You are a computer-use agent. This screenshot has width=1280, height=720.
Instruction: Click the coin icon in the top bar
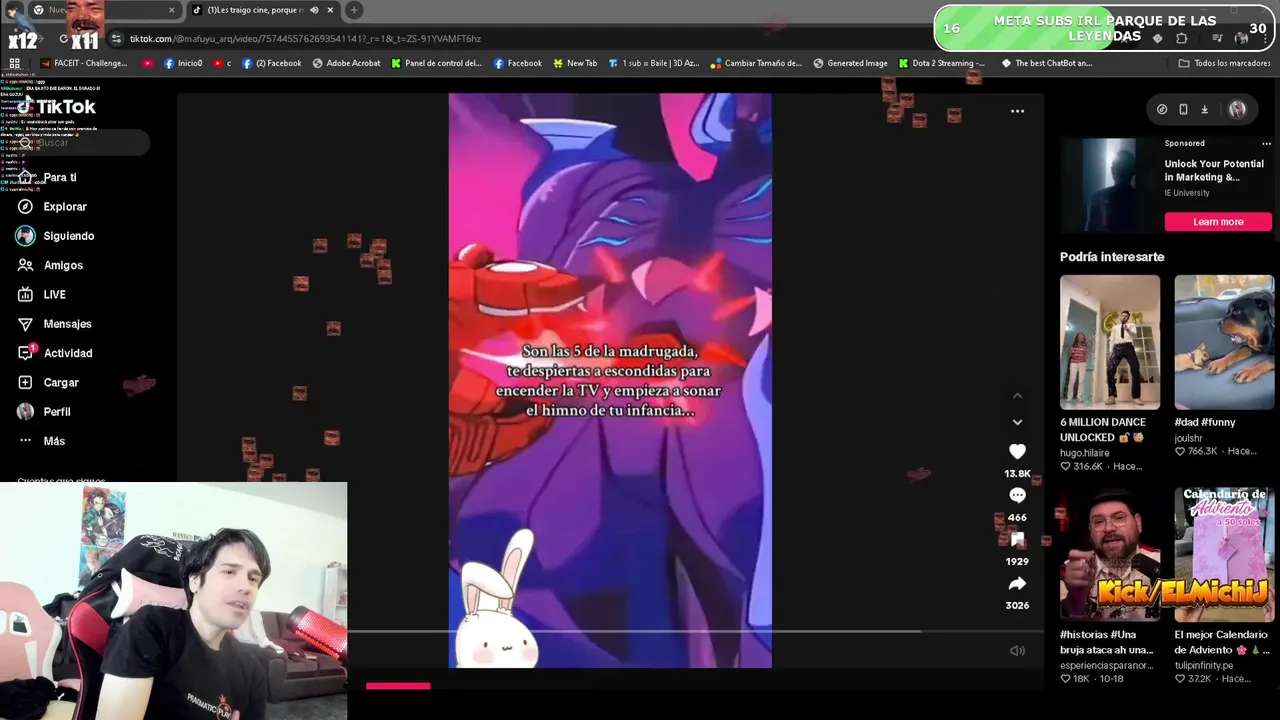(x=1162, y=109)
